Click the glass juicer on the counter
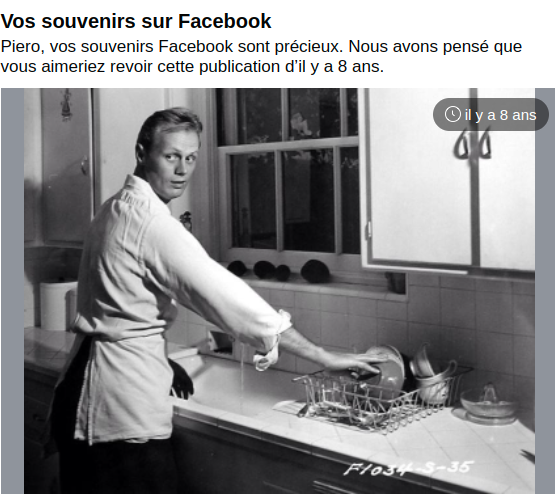Viewport: 555px width, 494px height. (x=490, y=403)
